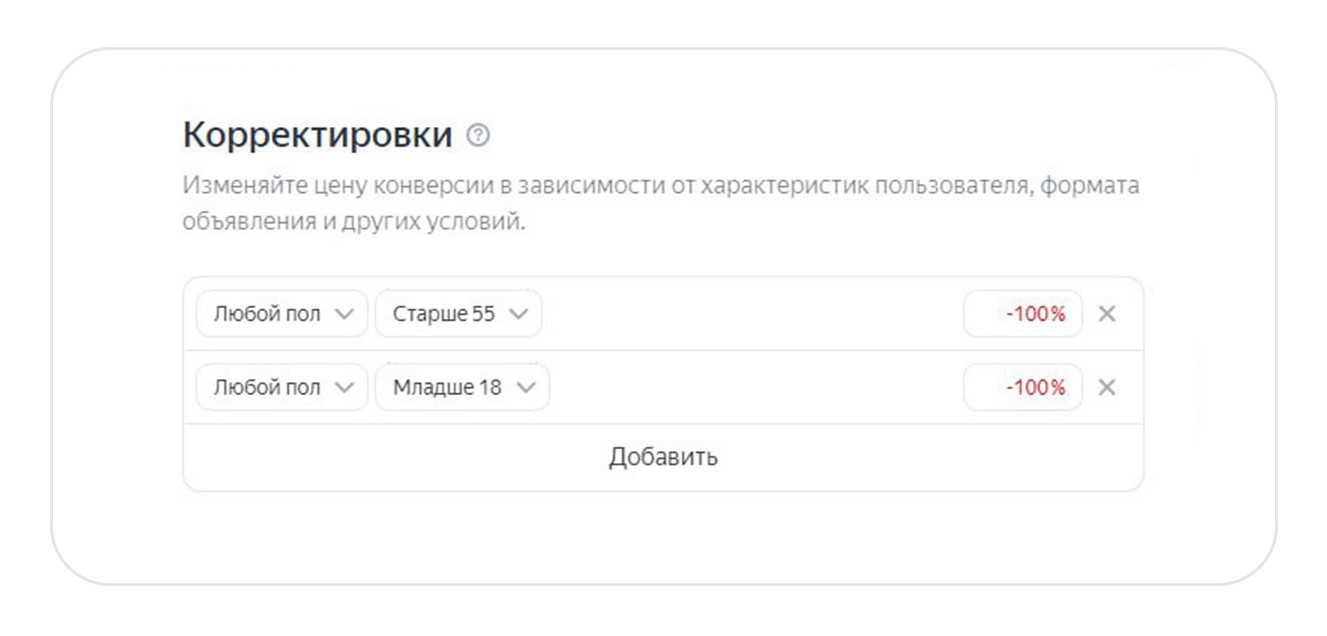
Task: Click the Младше 18 label text
Action: (x=447, y=388)
